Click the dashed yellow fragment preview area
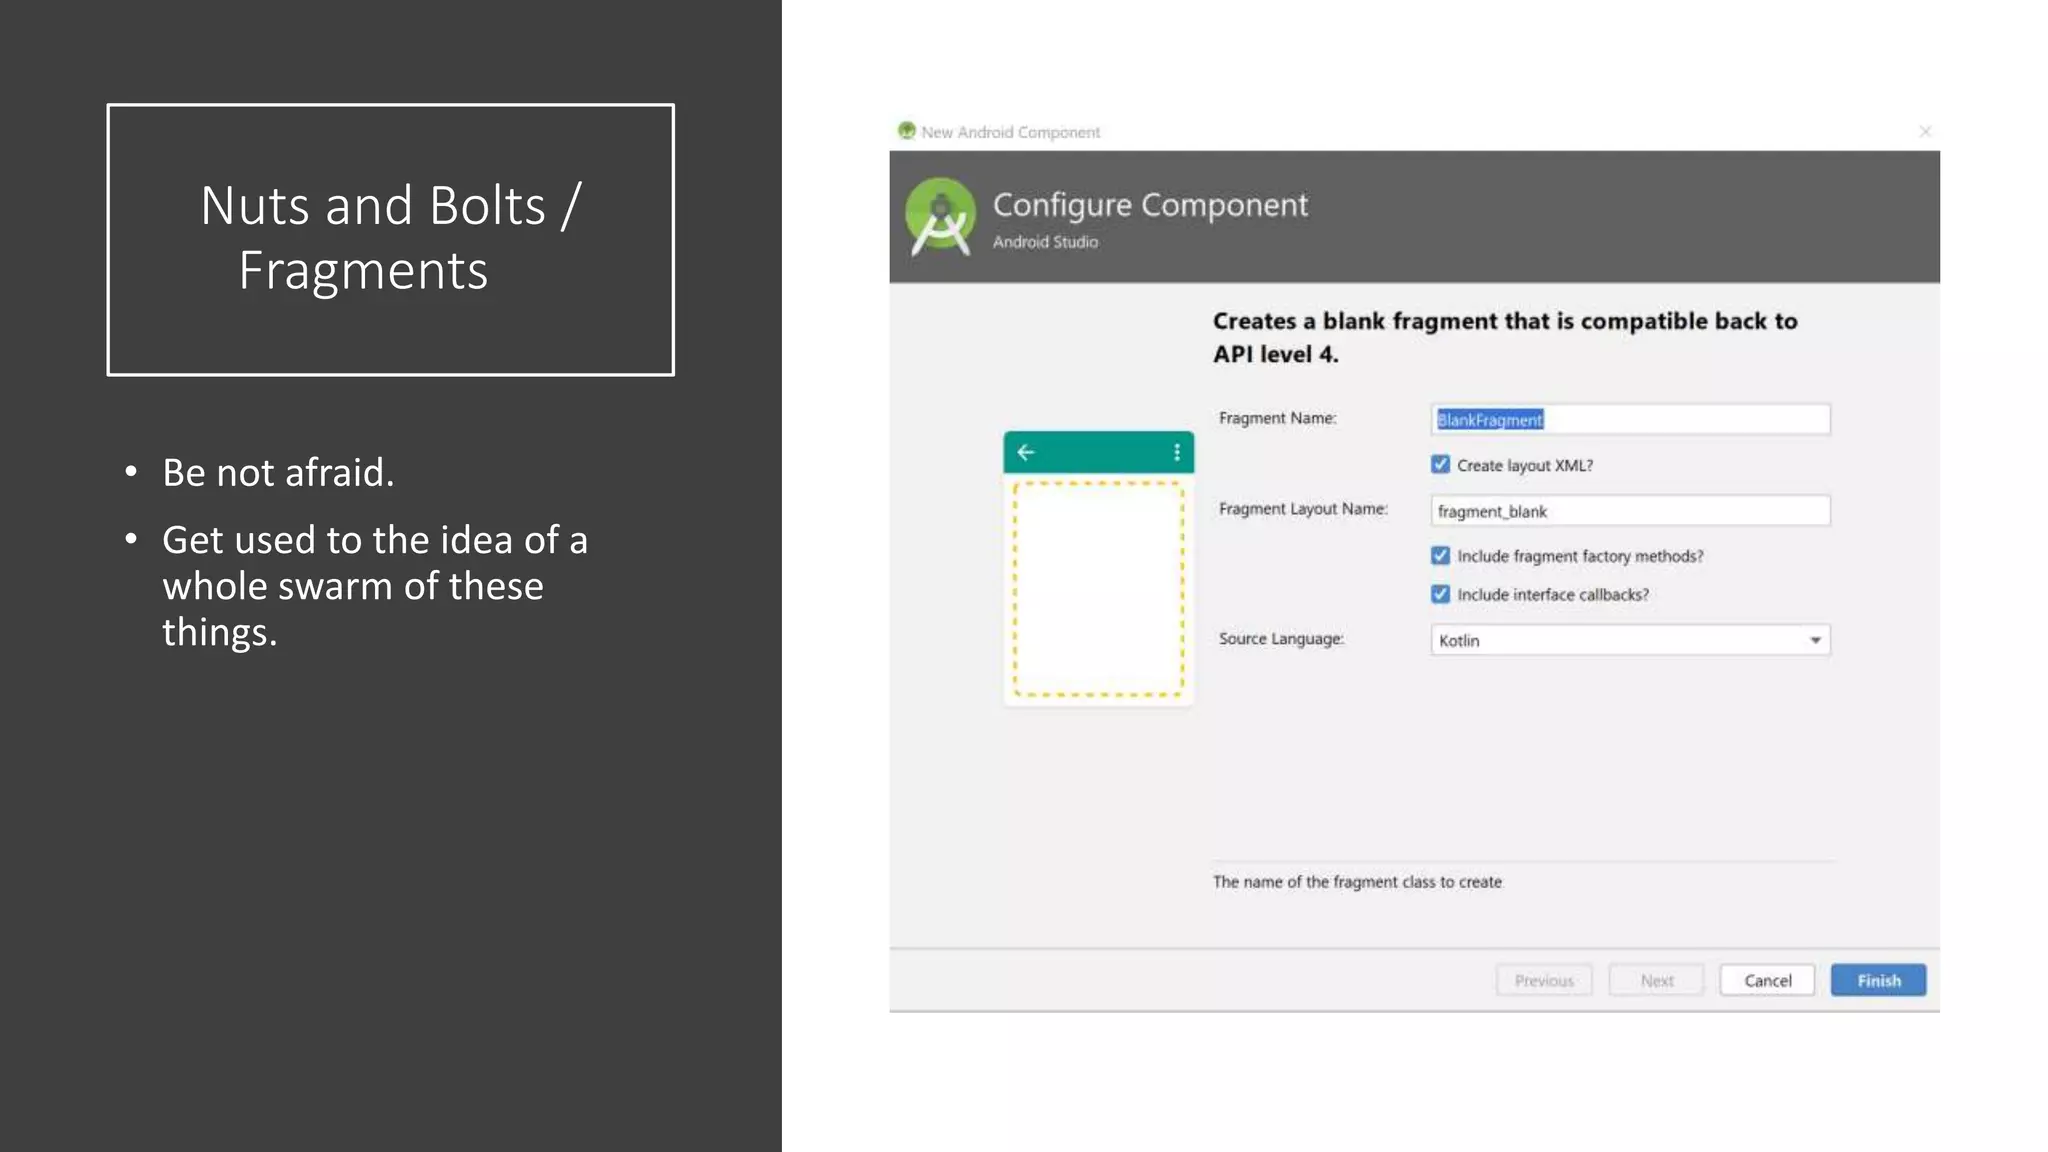 click(1098, 590)
